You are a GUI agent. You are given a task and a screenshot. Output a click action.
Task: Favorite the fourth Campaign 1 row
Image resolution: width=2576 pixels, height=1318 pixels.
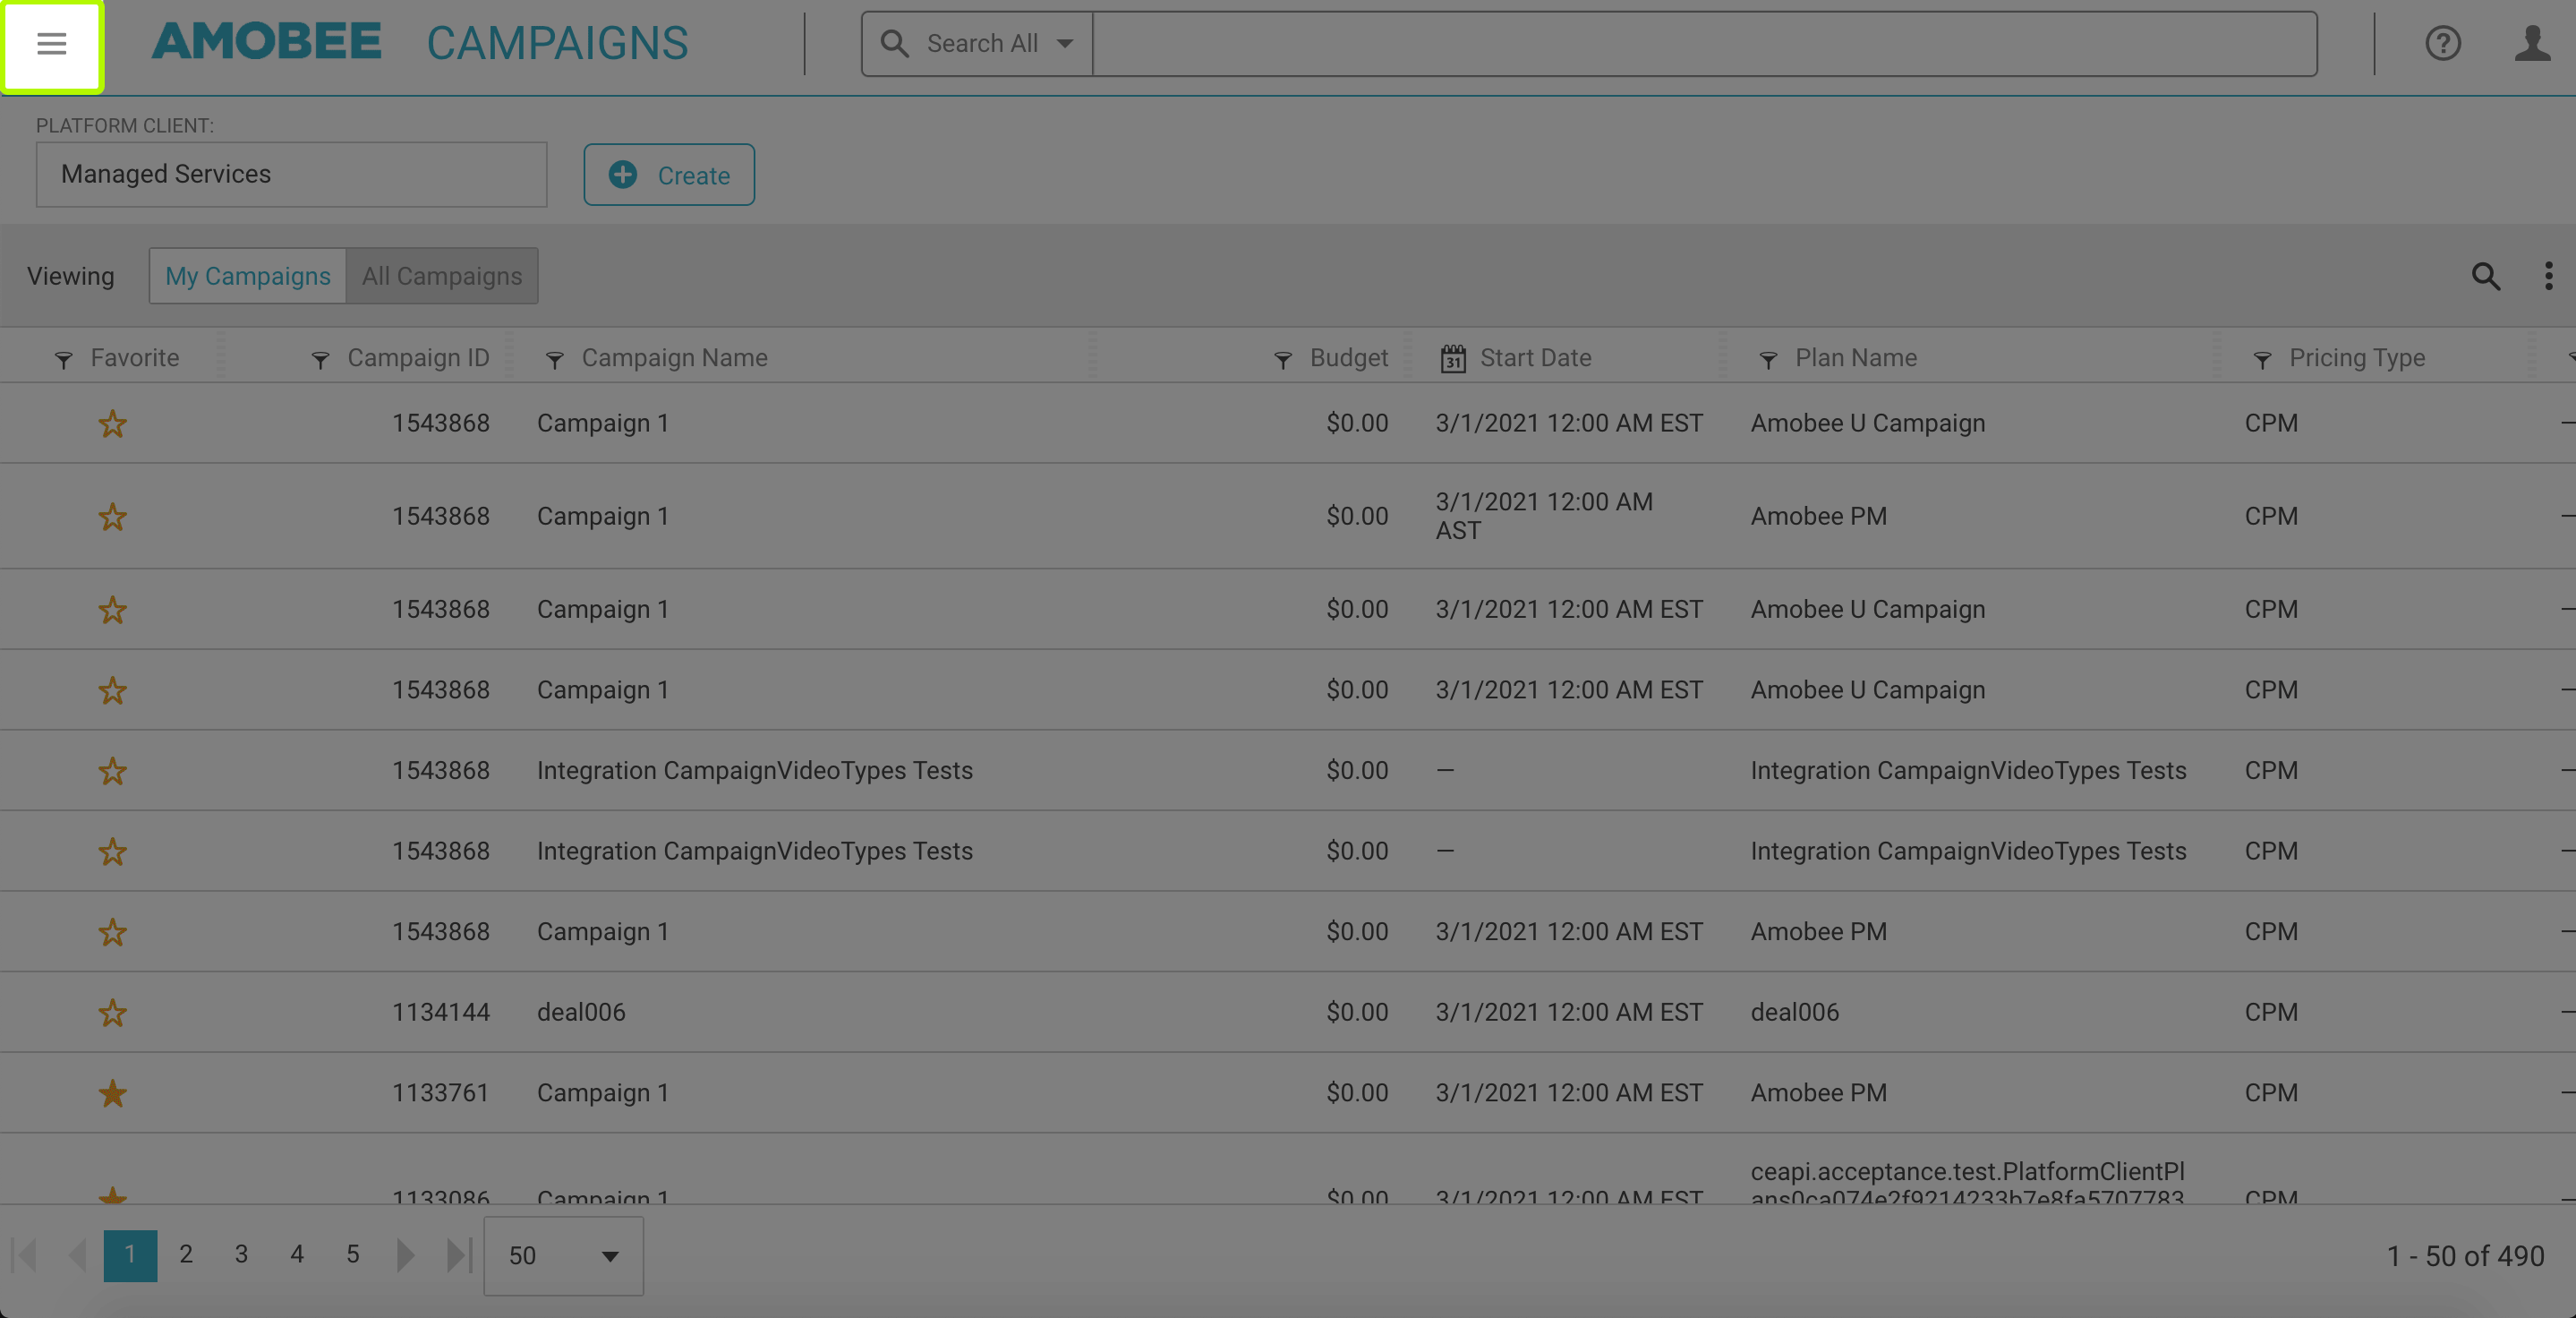pos(112,691)
